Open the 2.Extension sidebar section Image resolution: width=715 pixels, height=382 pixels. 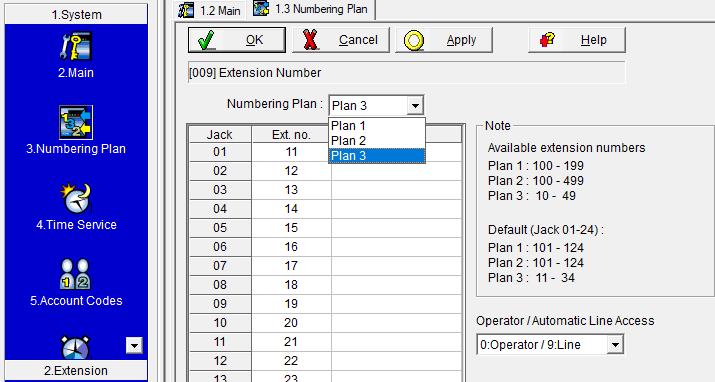click(x=76, y=370)
